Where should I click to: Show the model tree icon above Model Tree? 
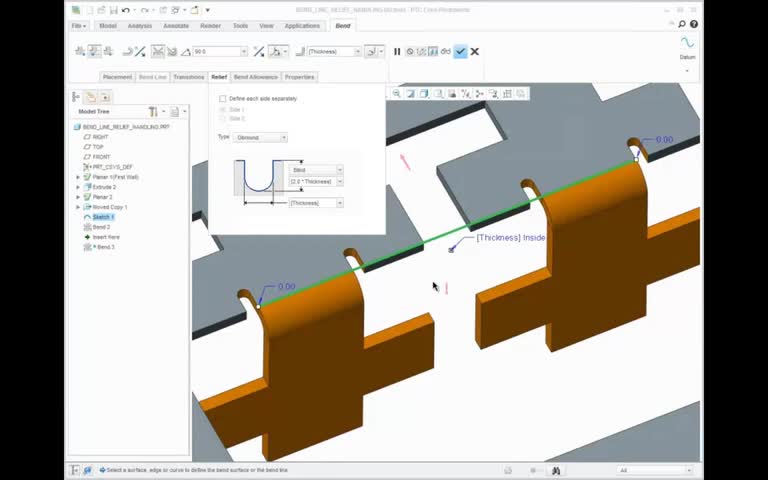76,96
